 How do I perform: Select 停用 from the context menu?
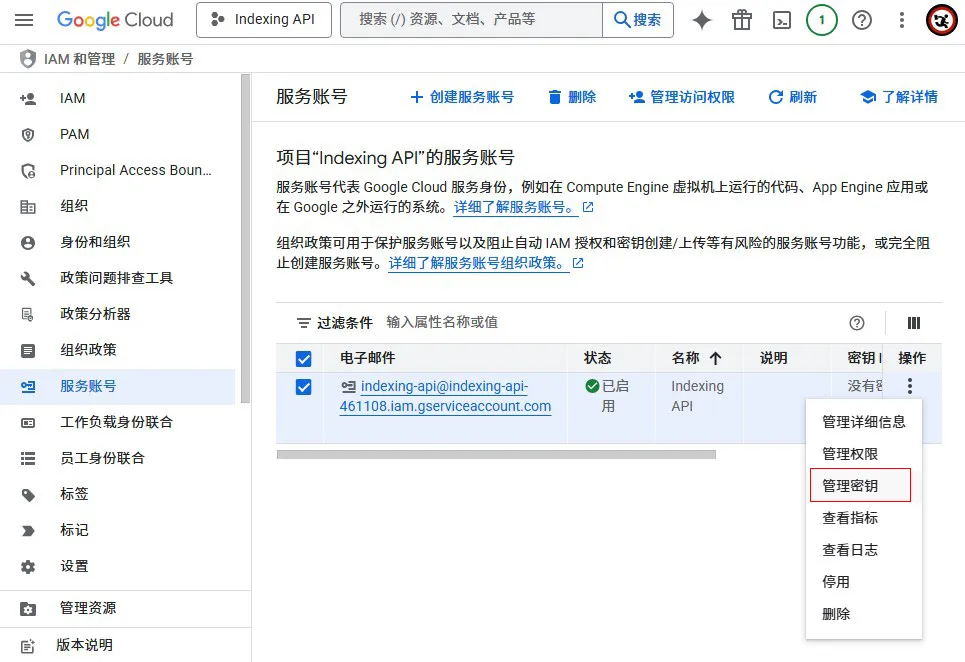tap(863, 582)
